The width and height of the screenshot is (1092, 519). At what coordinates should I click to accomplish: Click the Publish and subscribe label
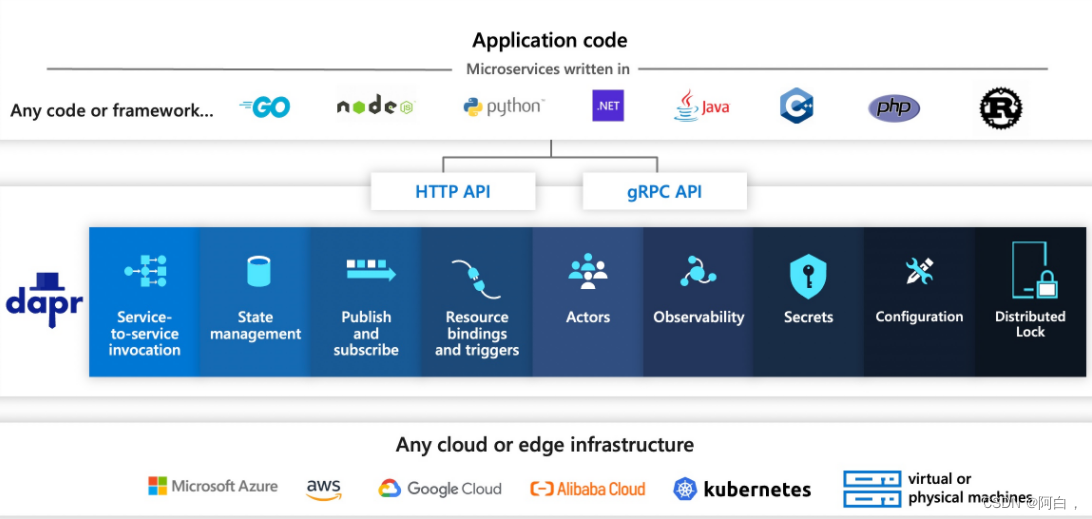point(366,334)
